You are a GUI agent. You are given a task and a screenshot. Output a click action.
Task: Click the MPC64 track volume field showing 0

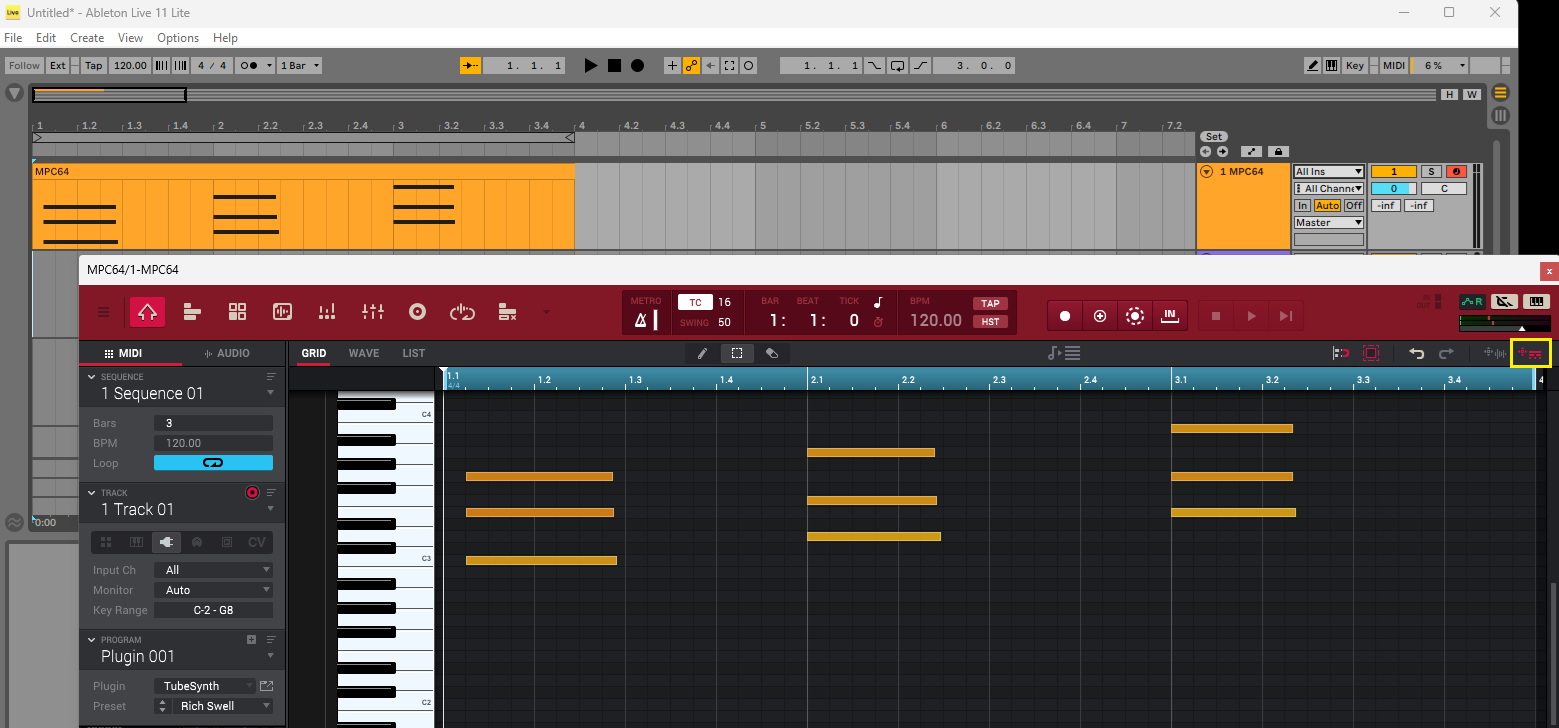pyautogui.click(x=1394, y=188)
